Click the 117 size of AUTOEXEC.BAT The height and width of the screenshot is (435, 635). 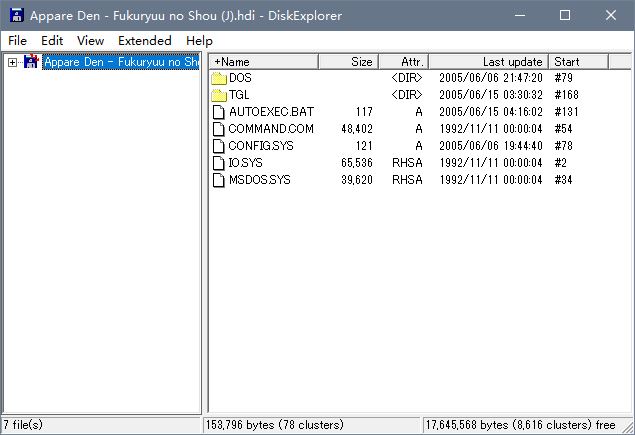pos(364,112)
